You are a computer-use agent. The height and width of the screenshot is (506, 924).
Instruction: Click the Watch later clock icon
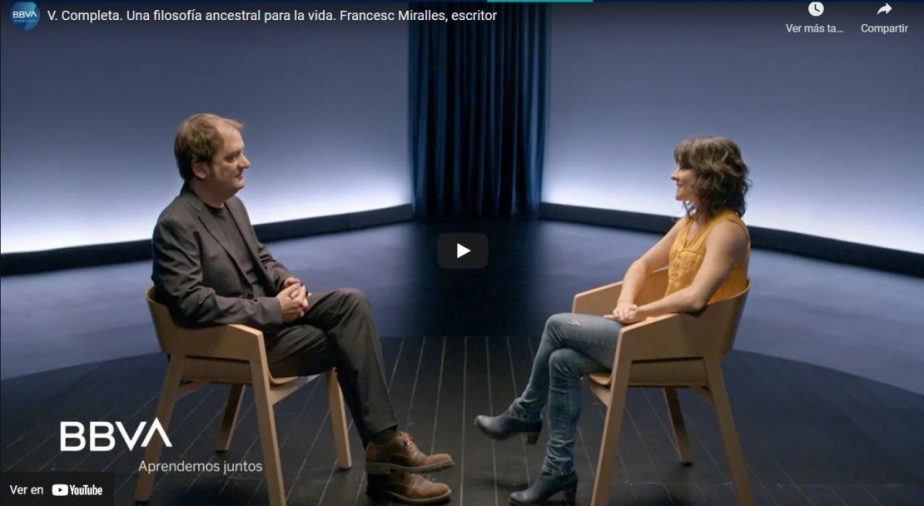(816, 9)
